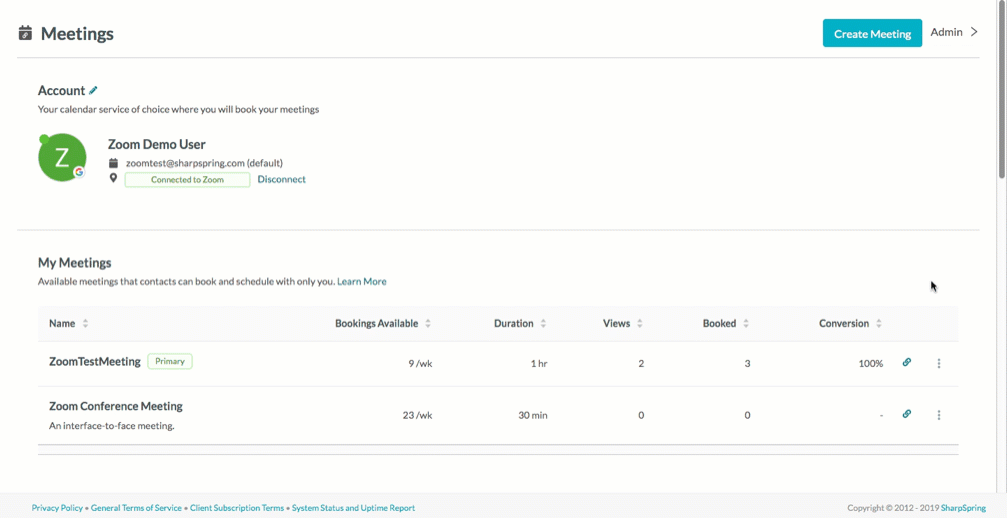Click the Meetings calendar icon in header

click(25, 33)
